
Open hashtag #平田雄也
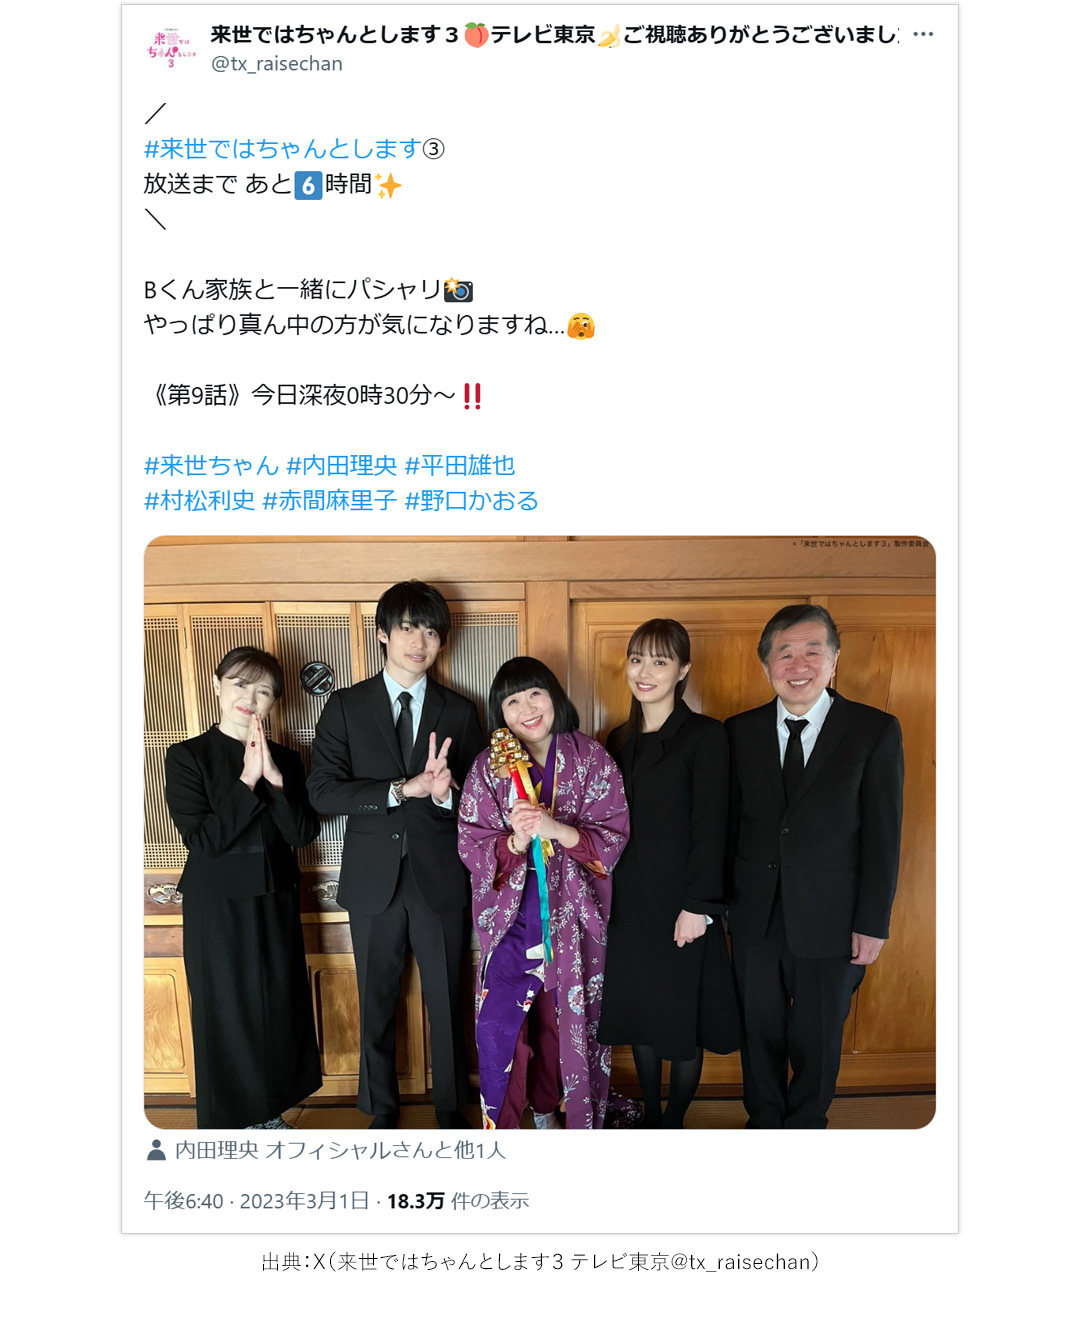[x=460, y=466]
